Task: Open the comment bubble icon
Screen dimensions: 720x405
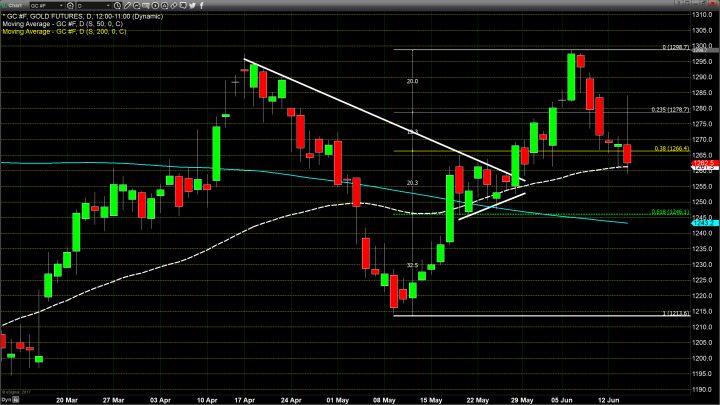Action: pyautogui.click(x=183, y=6)
